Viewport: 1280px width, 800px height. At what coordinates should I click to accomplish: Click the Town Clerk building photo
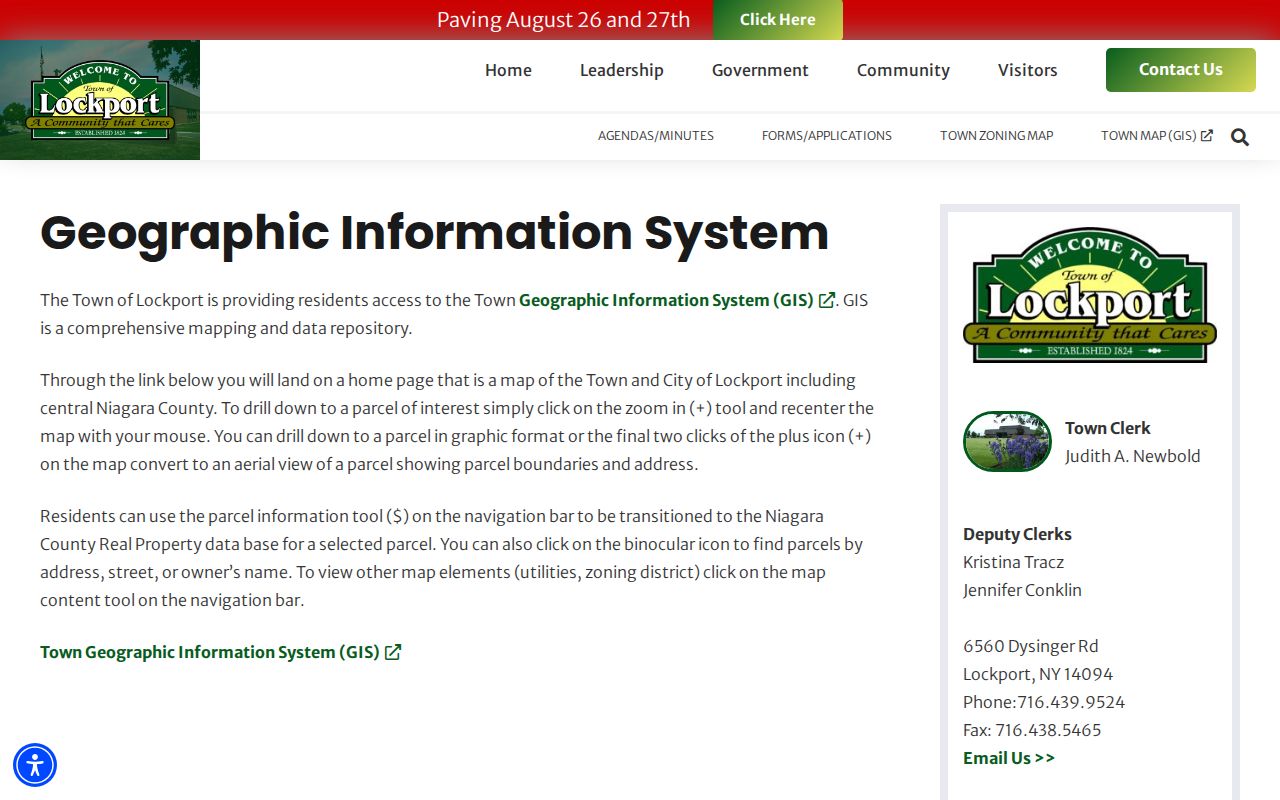click(1007, 441)
